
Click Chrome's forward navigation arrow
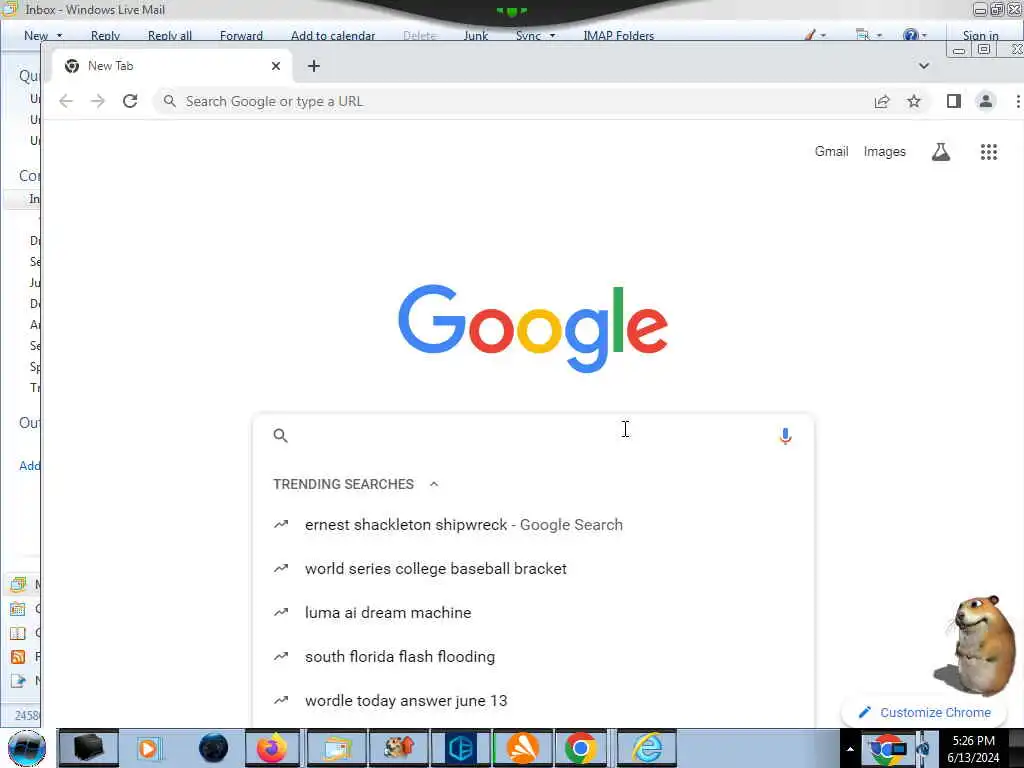98,101
